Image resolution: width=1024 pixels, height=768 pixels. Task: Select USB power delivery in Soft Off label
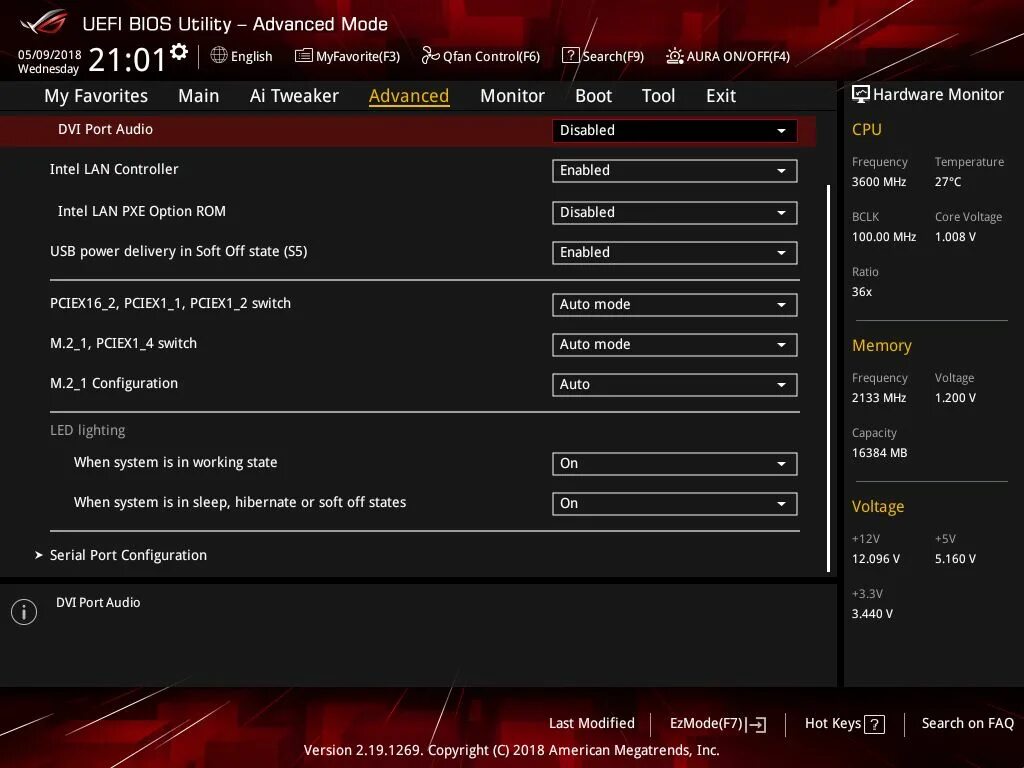pos(178,251)
